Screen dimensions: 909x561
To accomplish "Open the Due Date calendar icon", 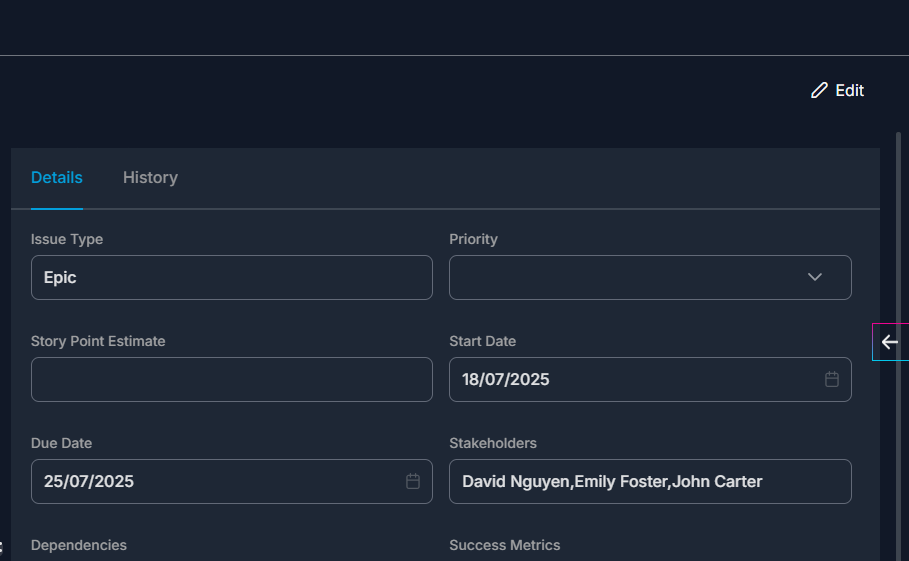I will tap(413, 482).
